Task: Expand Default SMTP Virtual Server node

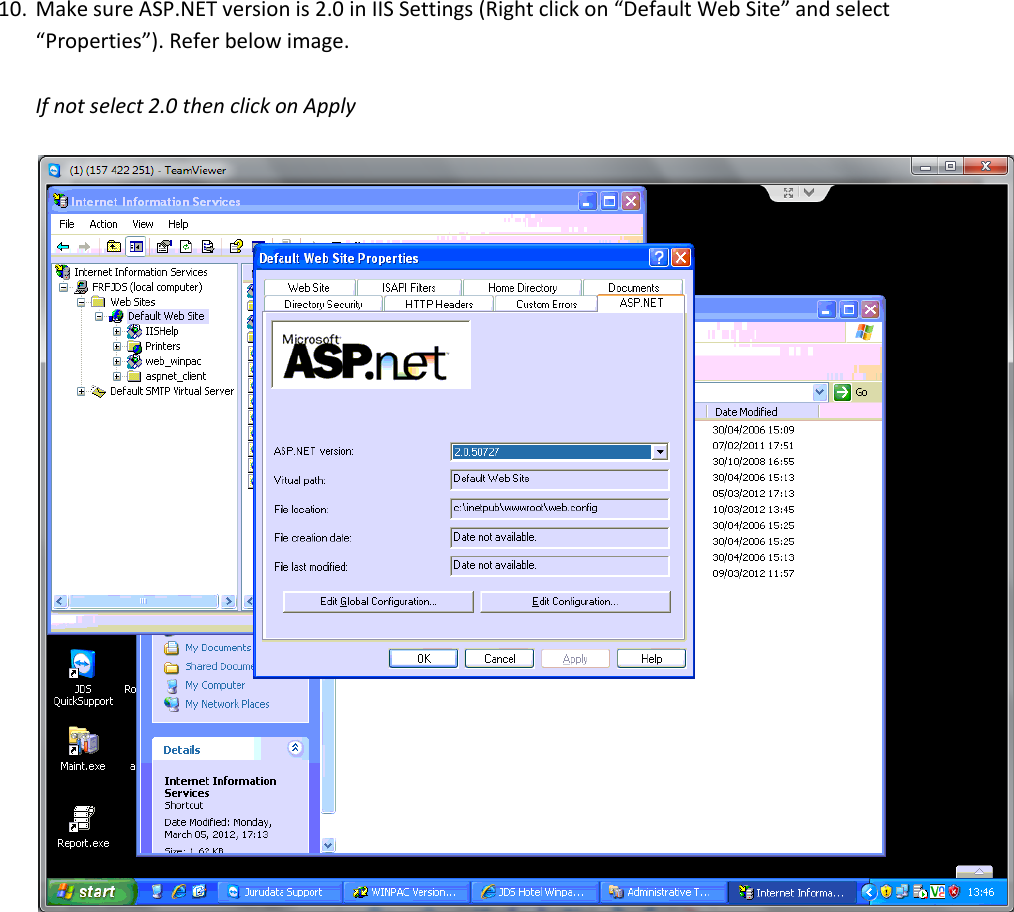Action: click(x=81, y=391)
